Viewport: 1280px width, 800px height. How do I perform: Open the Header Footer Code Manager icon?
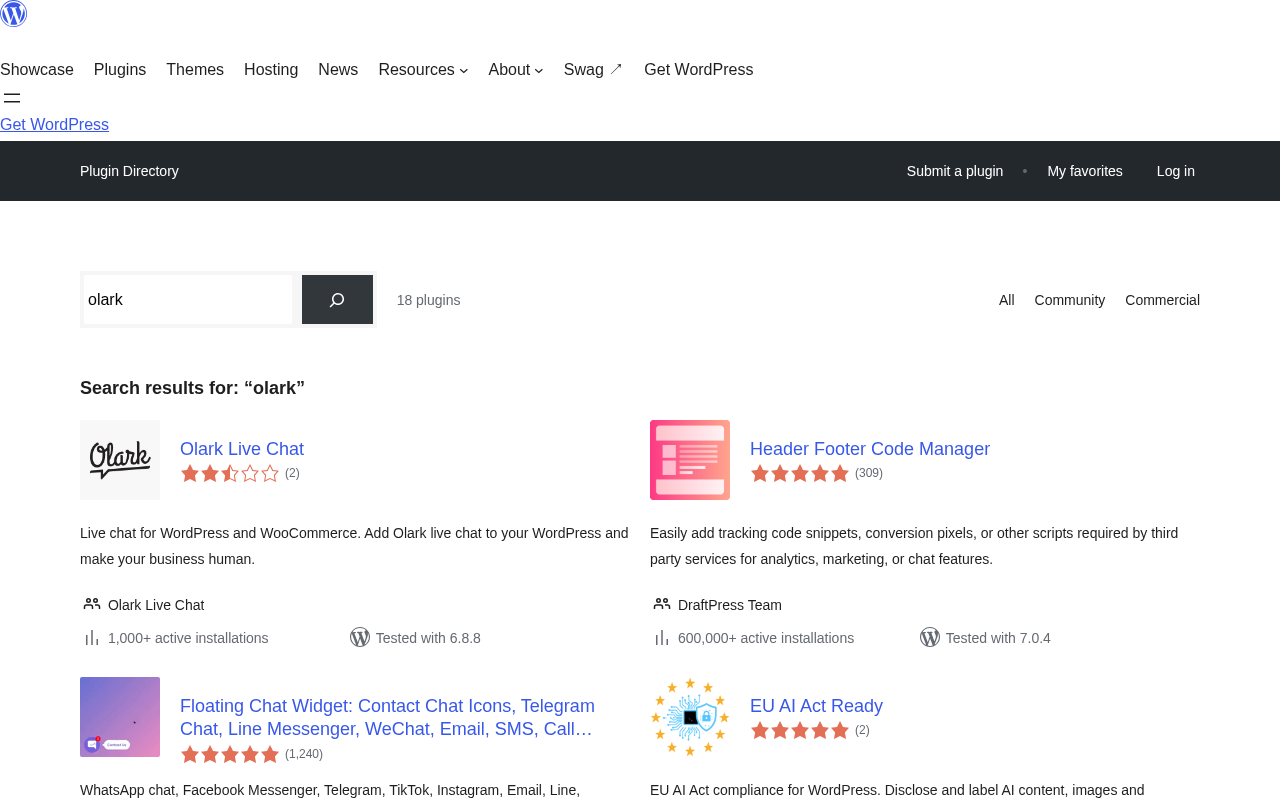pos(690,460)
